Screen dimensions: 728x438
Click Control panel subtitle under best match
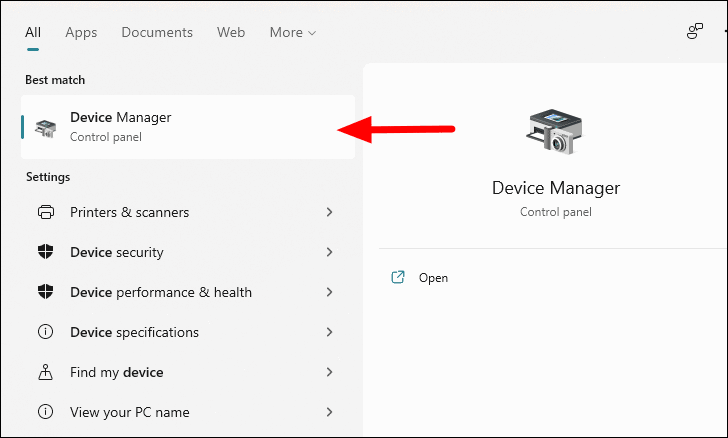pos(106,137)
